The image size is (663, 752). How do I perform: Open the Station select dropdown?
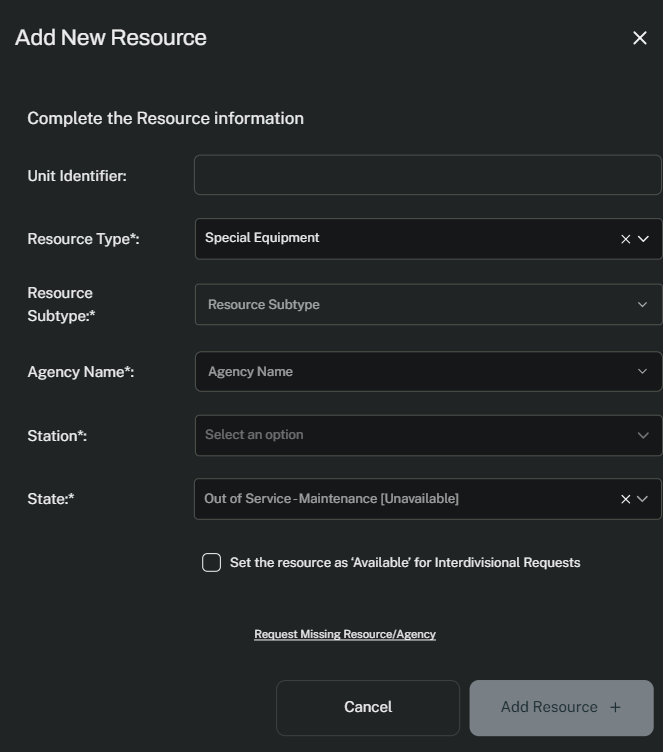pos(428,435)
